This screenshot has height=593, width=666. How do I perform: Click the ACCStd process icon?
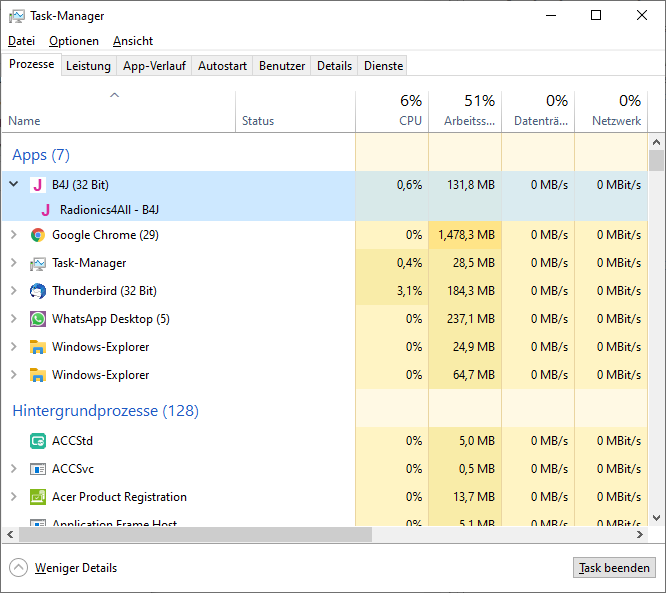38,441
